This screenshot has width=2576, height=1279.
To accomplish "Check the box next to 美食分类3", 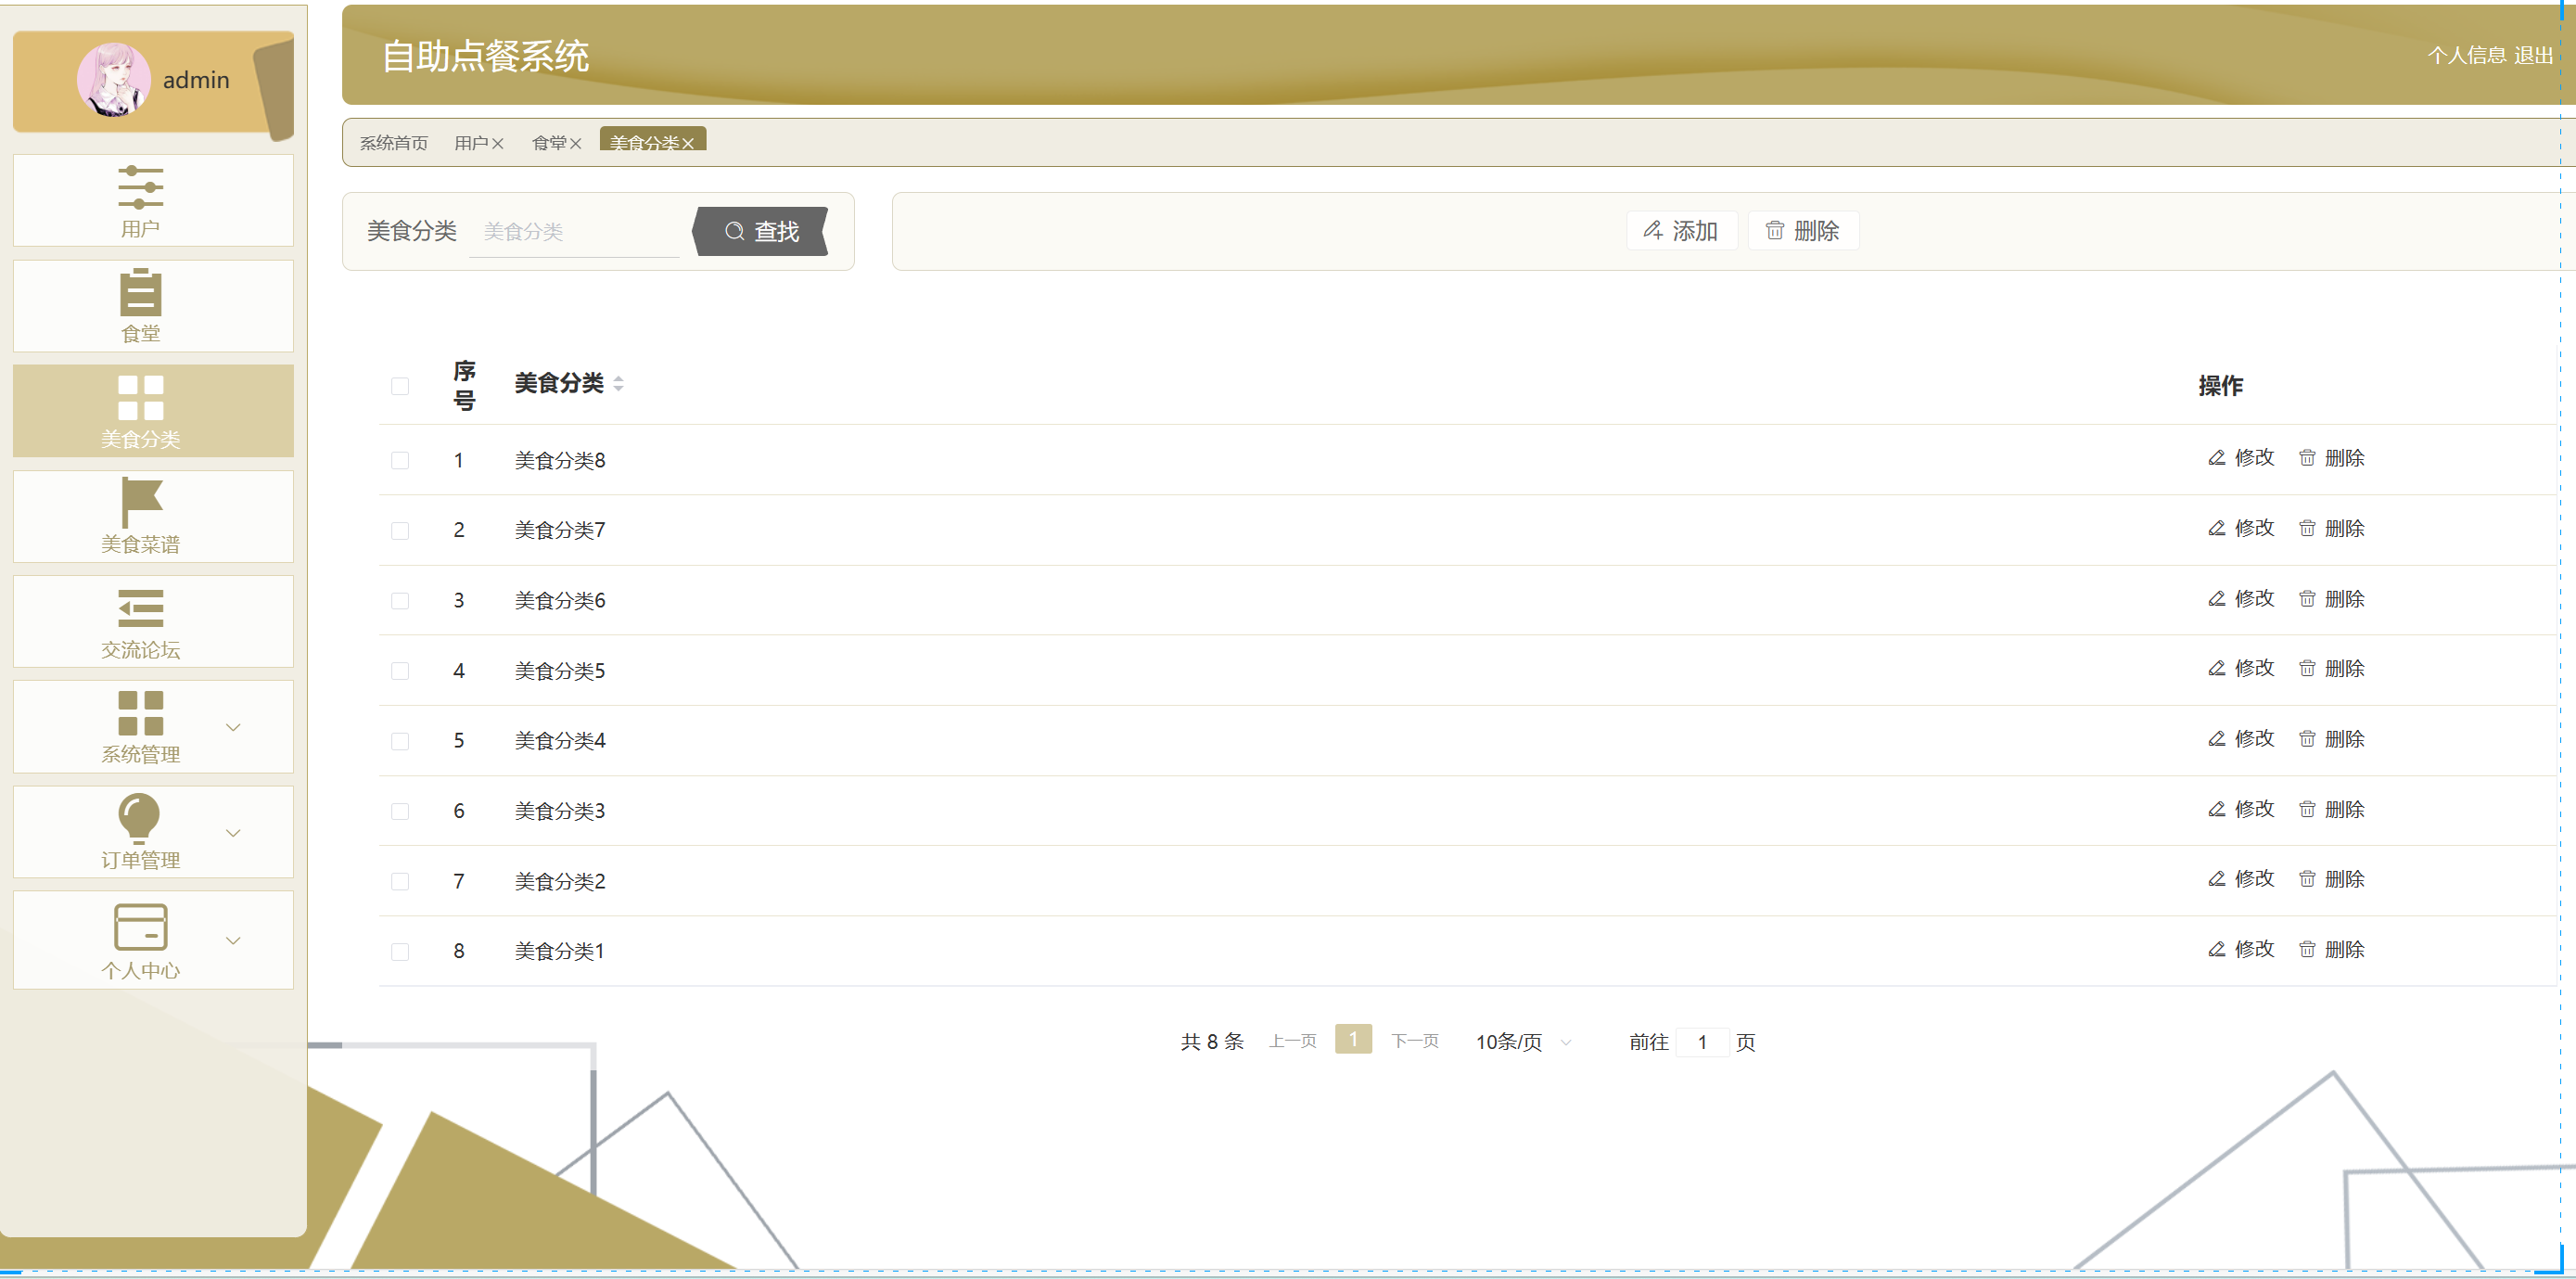I will (400, 811).
